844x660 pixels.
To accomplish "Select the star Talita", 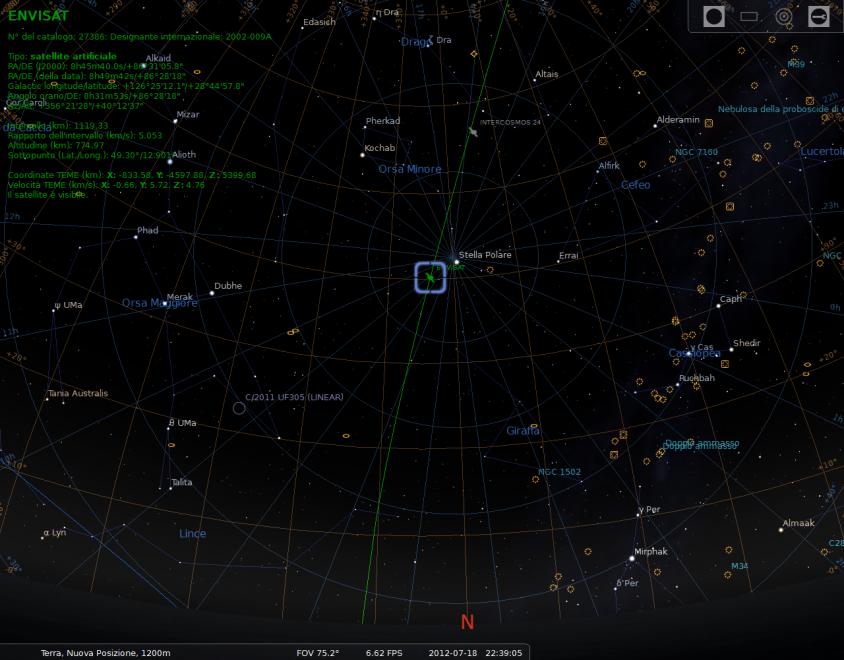I will tap(171, 488).
